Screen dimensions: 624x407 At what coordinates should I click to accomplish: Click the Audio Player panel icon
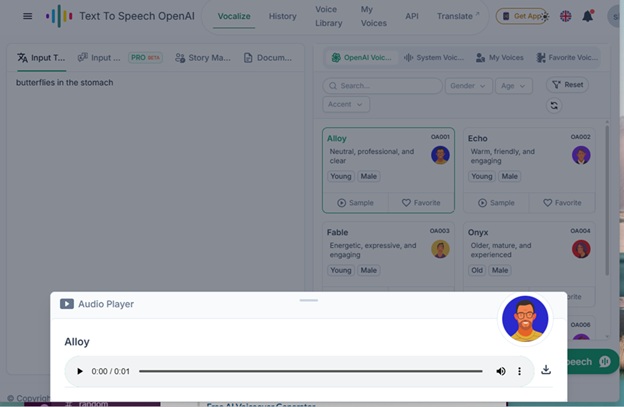tap(66, 304)
